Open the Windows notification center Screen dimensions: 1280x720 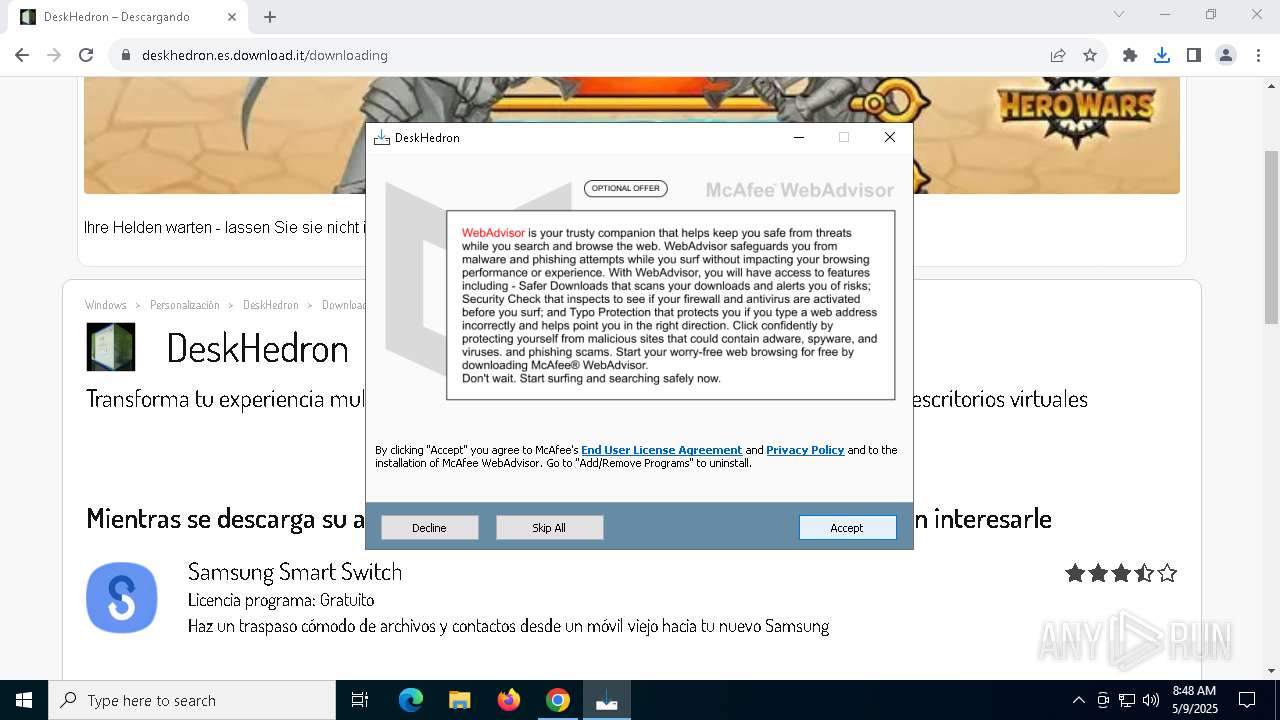1247,700
